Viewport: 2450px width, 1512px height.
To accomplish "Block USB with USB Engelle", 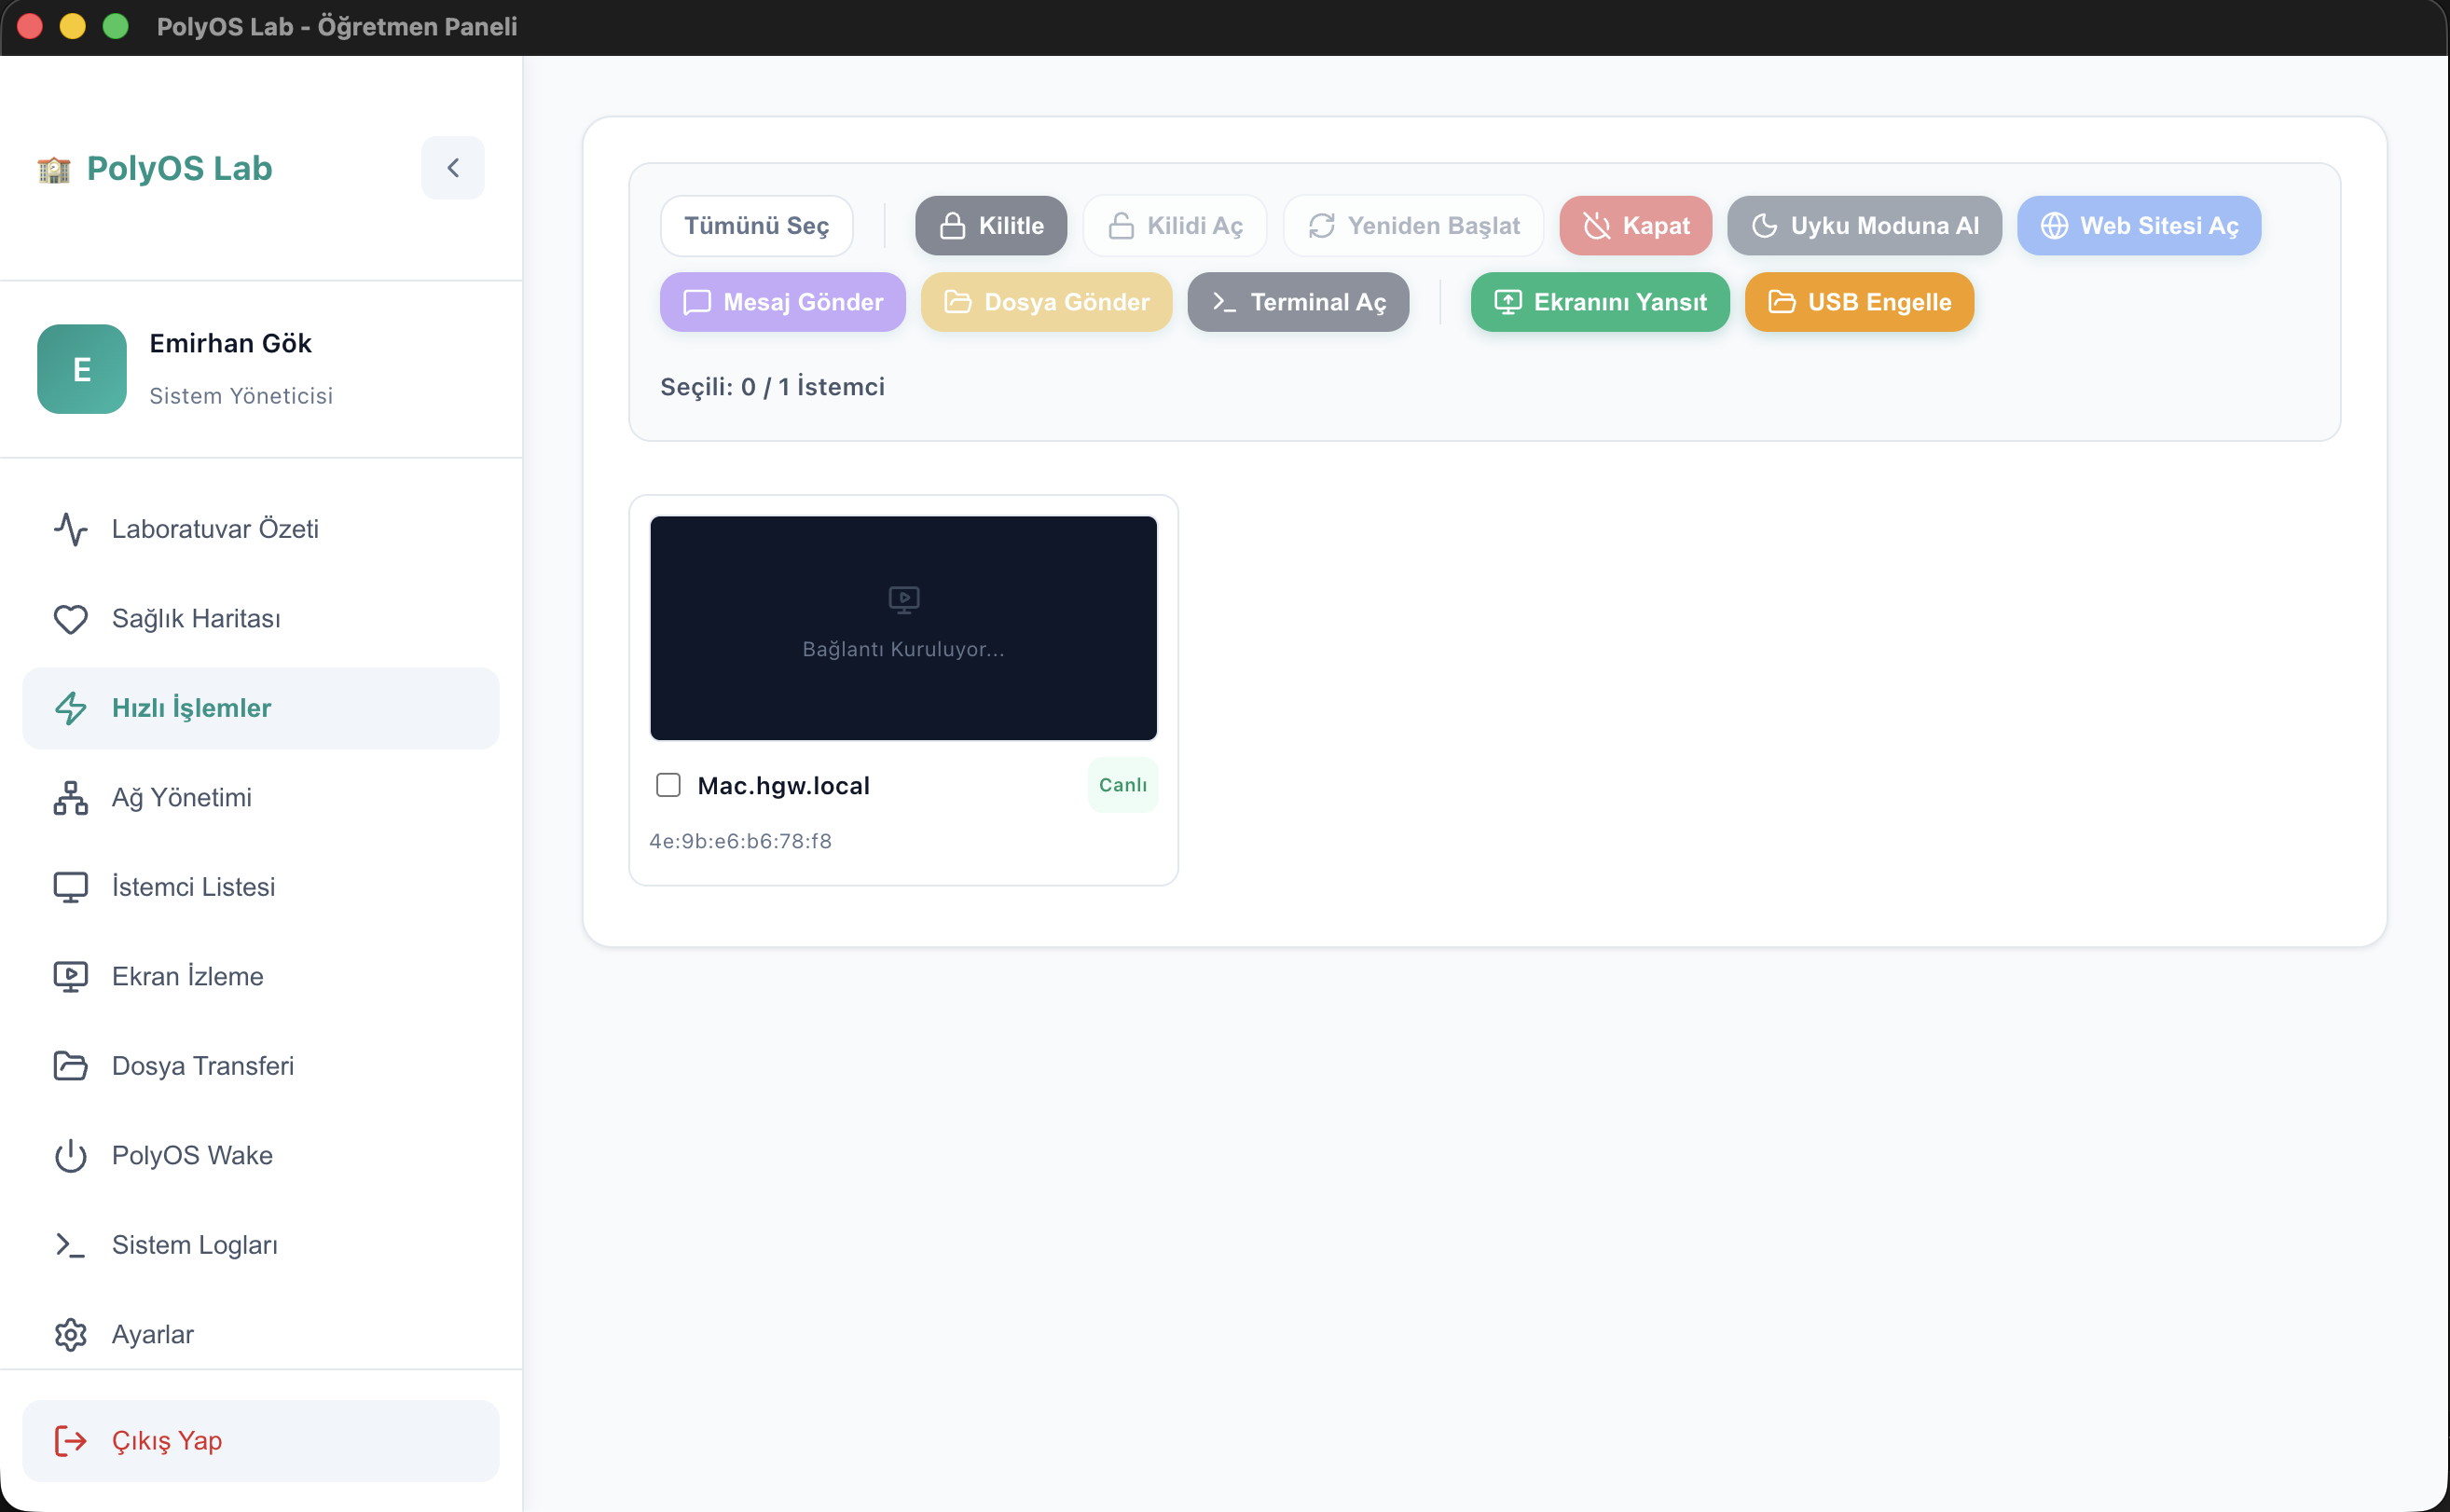I will (1859, 302).
